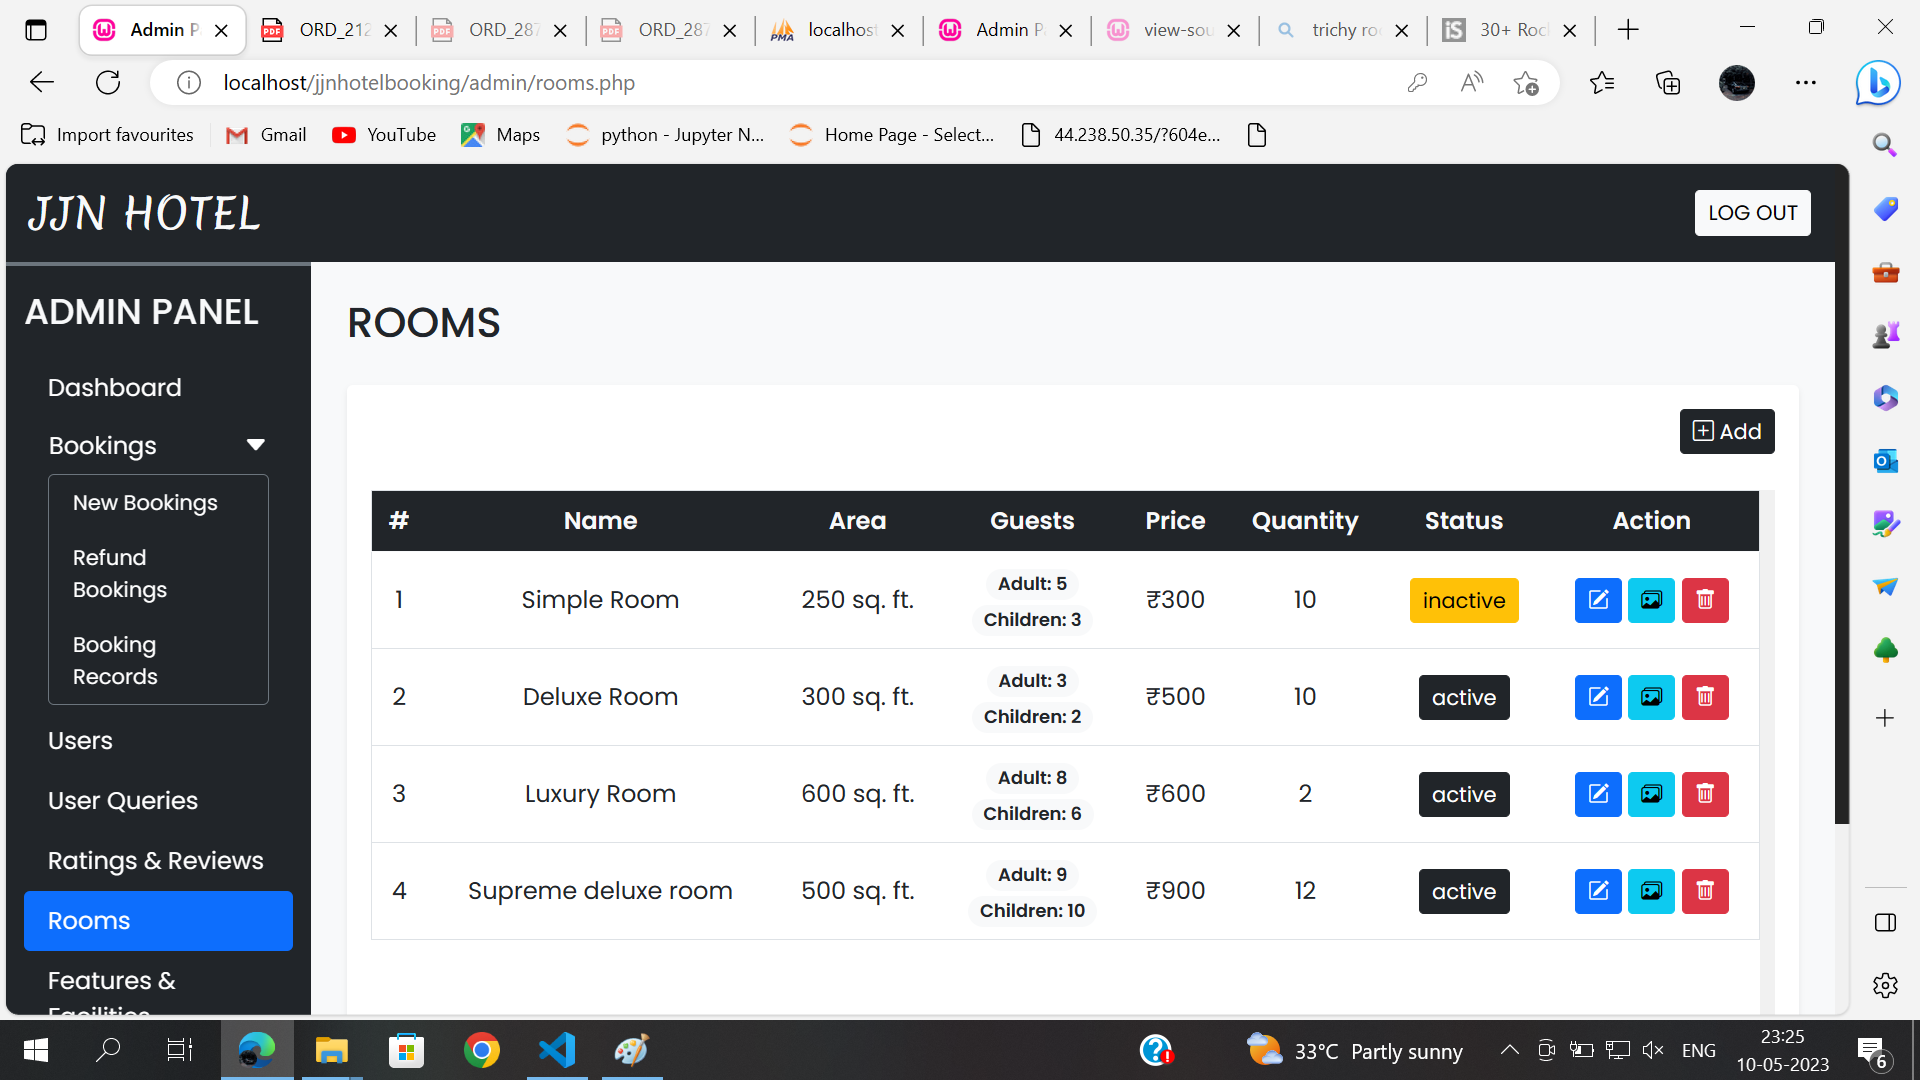Viewport: 1920px width, 1080px height.
Task: Edit the Supreme deluxe room entry
Action: coord(1597,891)
